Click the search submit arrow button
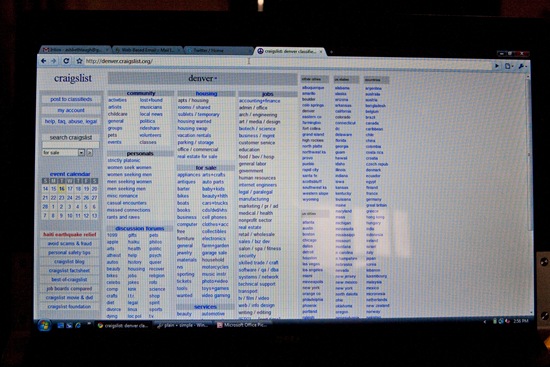This screenshot has height=367, width=550. pos(90,153)
